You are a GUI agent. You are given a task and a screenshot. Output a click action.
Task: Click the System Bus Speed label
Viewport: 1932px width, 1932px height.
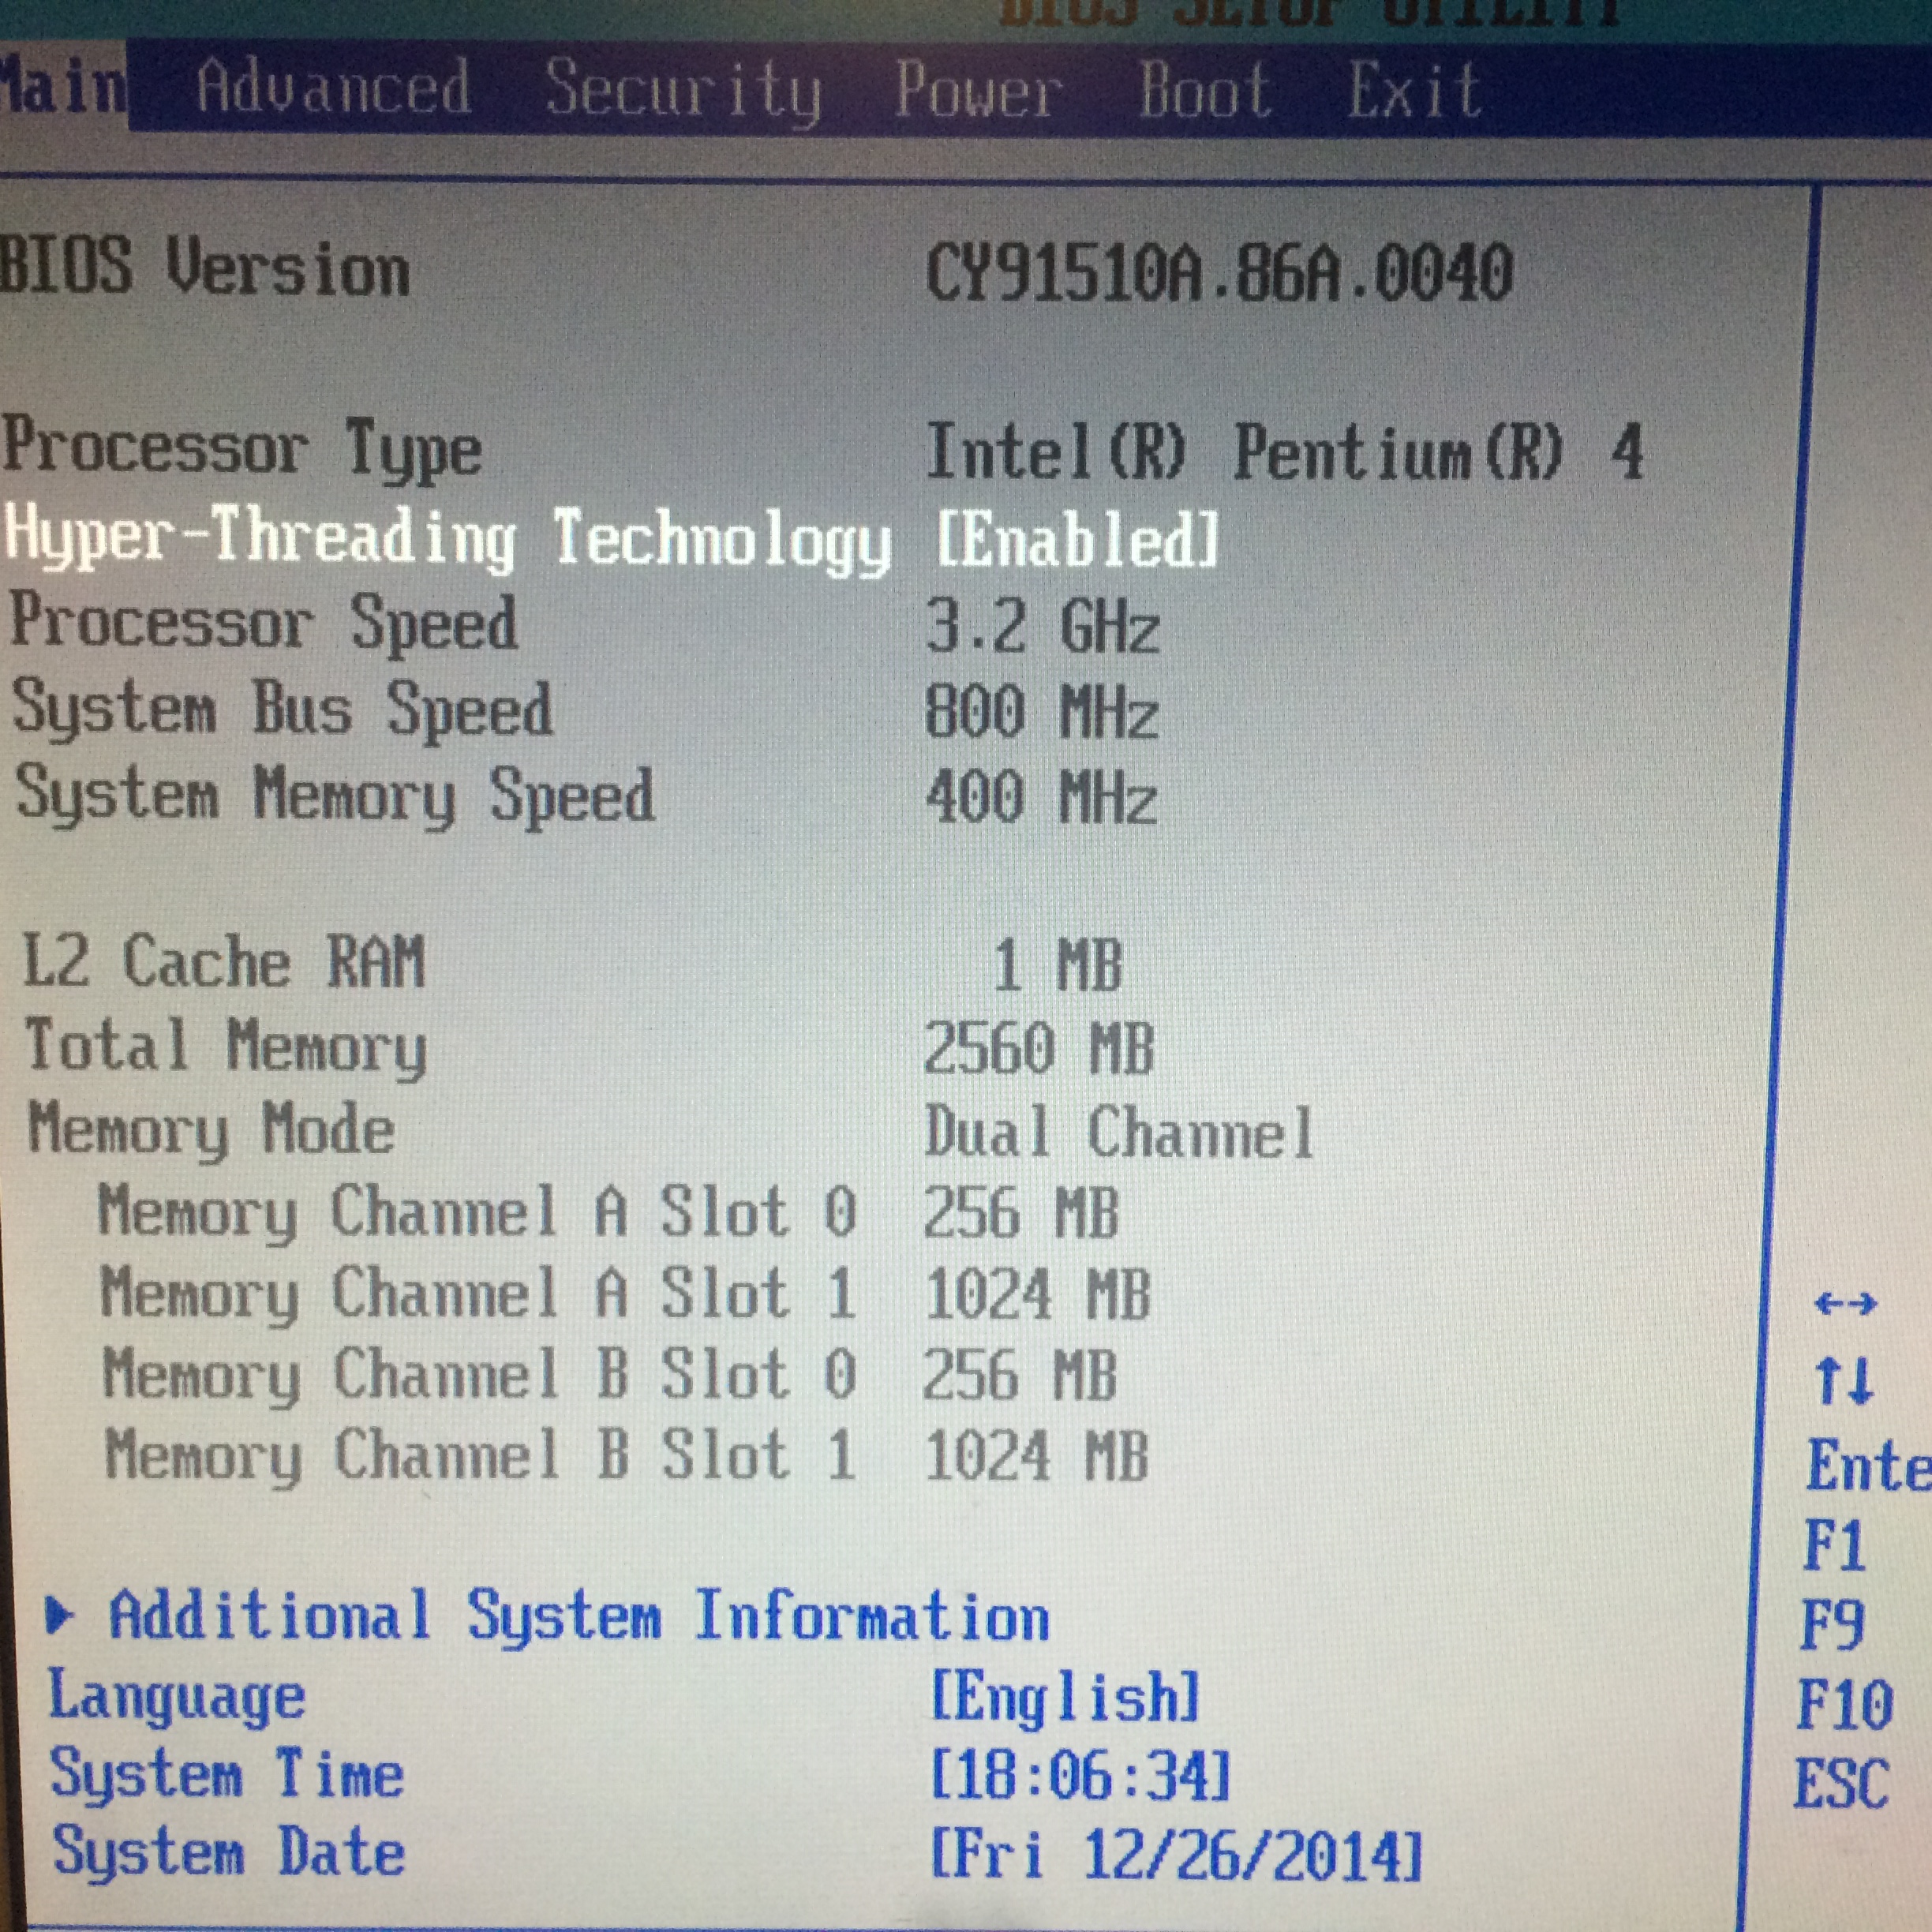tap(282, 710)
